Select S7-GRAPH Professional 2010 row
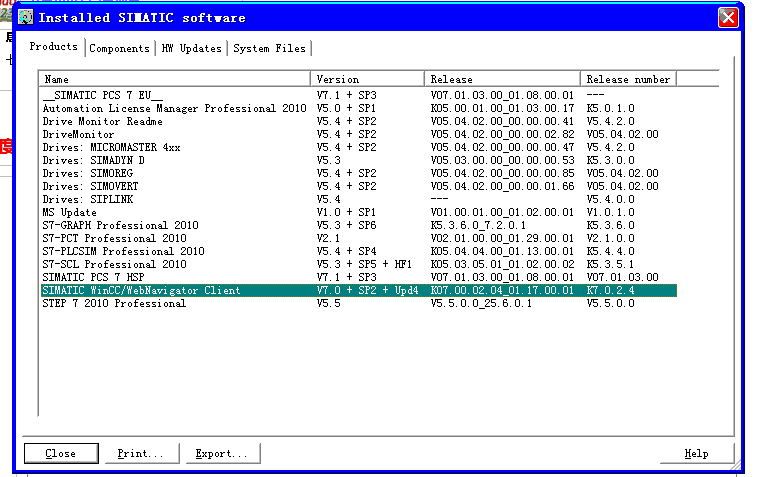This screenshot has width=762, height=477. [x=359, y=225]
